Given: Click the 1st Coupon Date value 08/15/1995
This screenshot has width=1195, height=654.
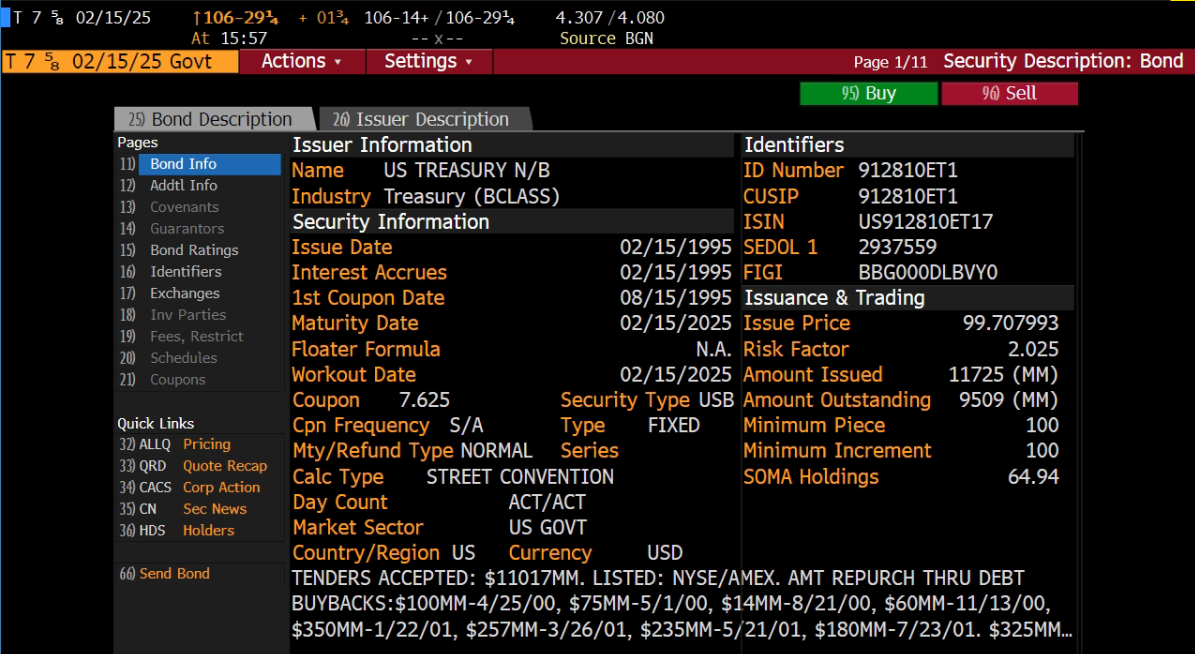Looking at the screenshot, I should (675, 298).
